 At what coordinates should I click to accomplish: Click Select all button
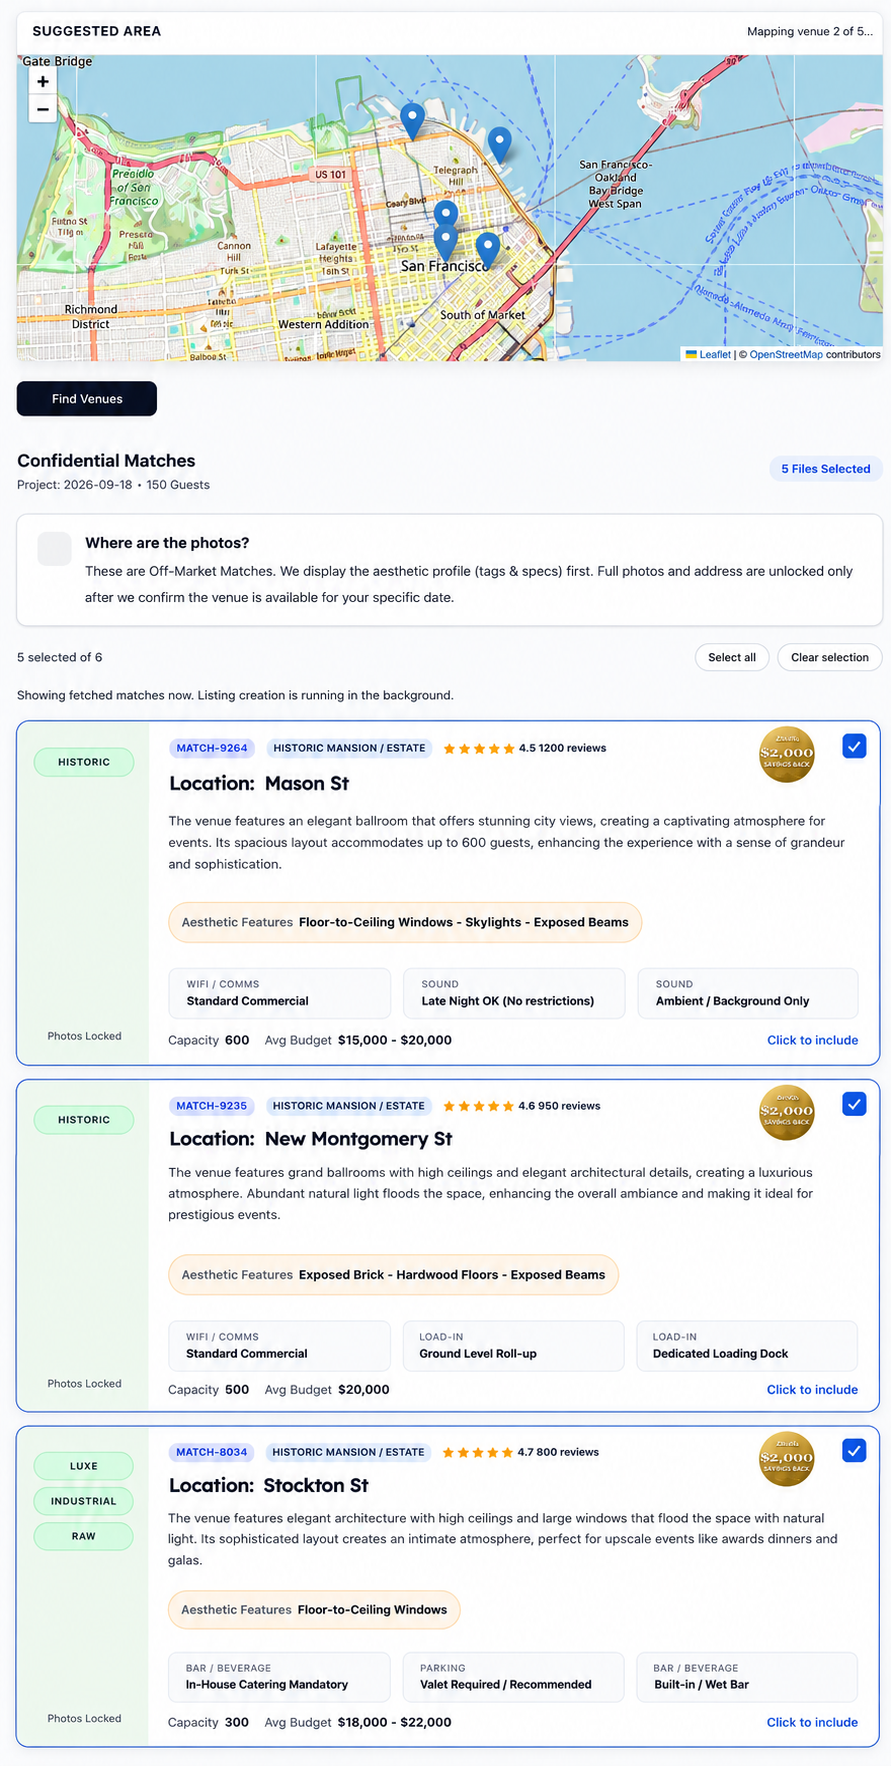(732, 657)
